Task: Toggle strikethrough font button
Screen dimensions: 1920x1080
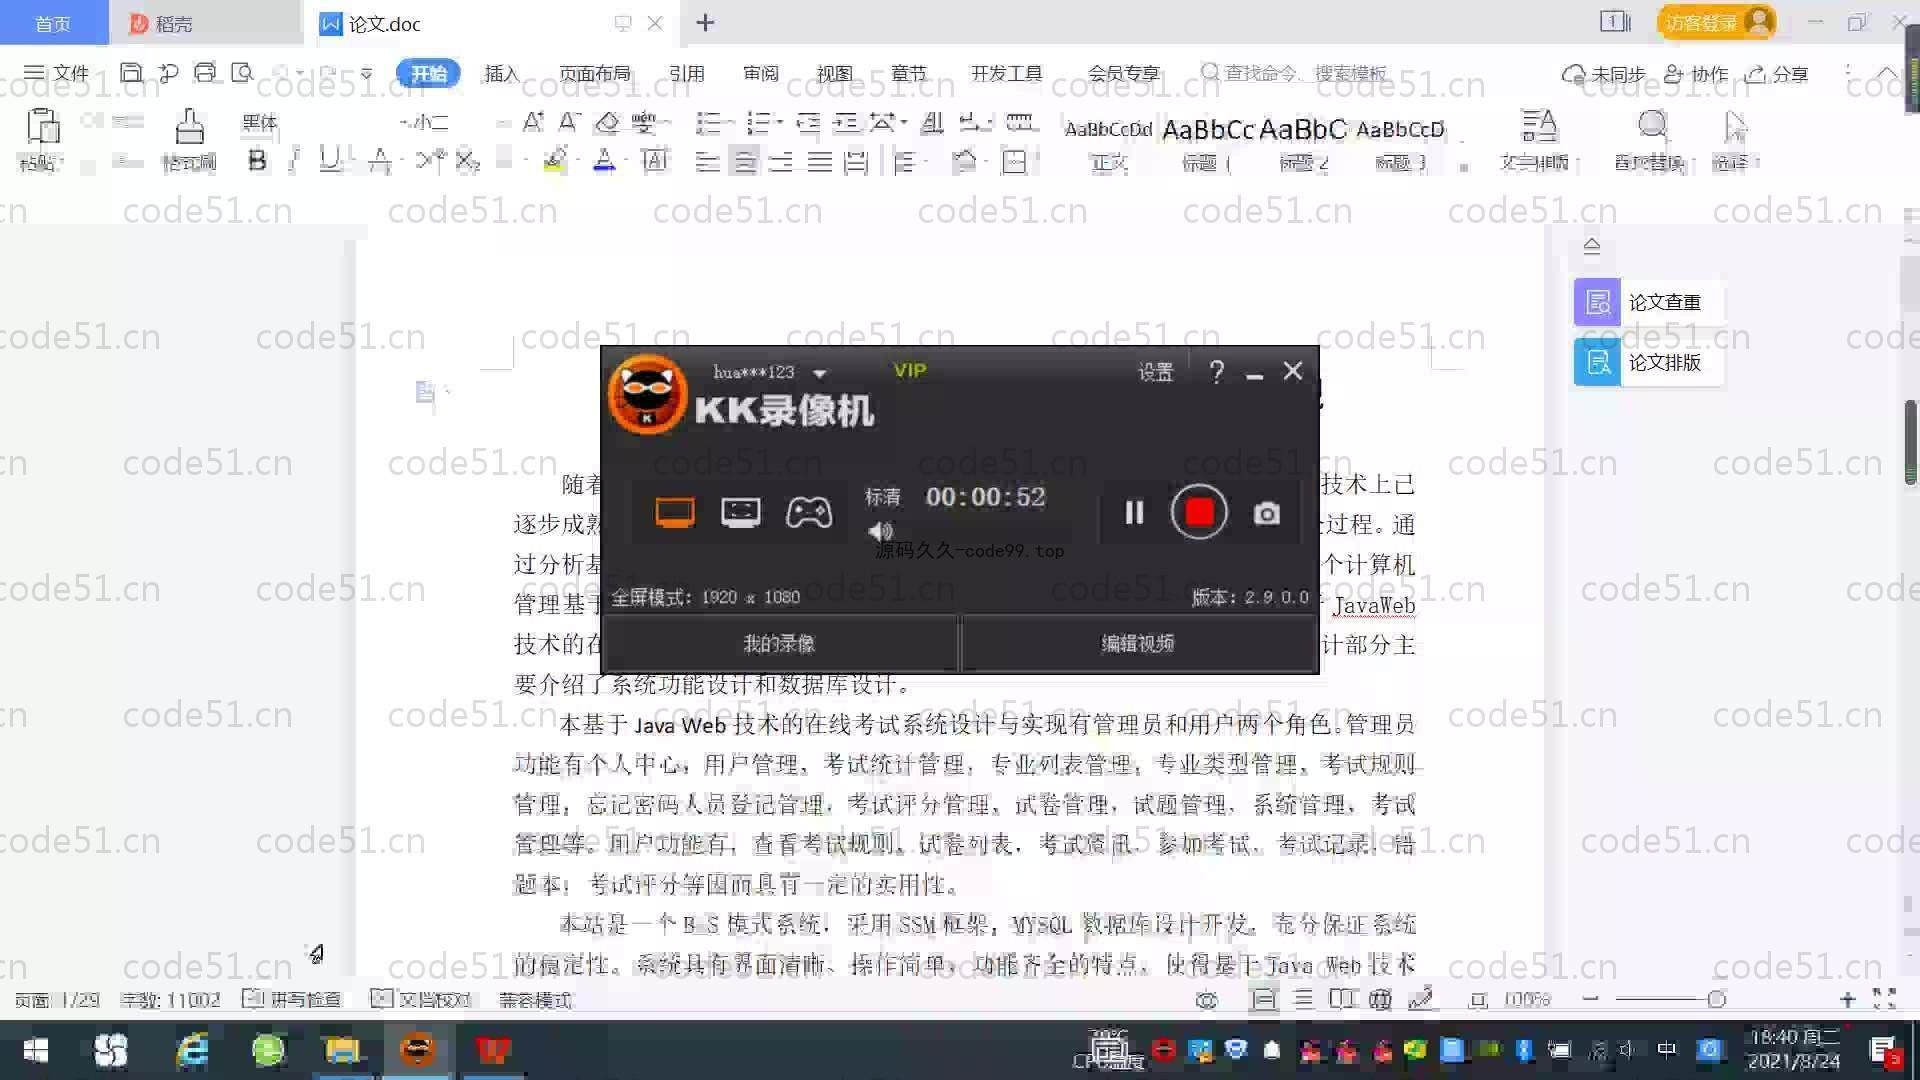Action: point(379,161)
